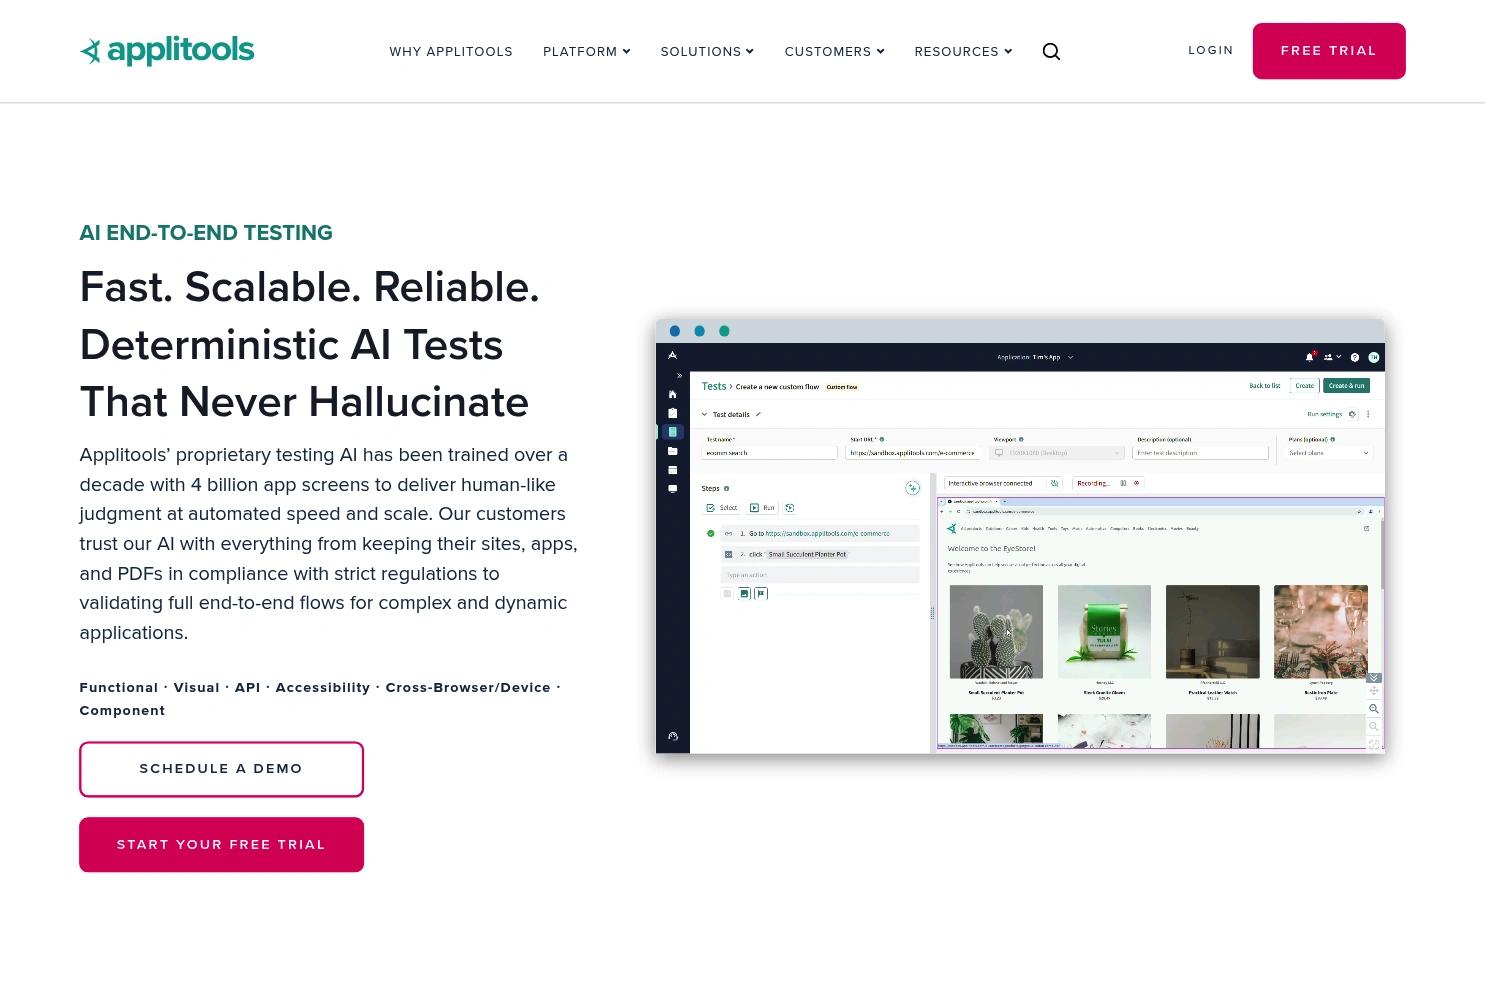Click the gear icon next to Run settings

pos(1353,414)
